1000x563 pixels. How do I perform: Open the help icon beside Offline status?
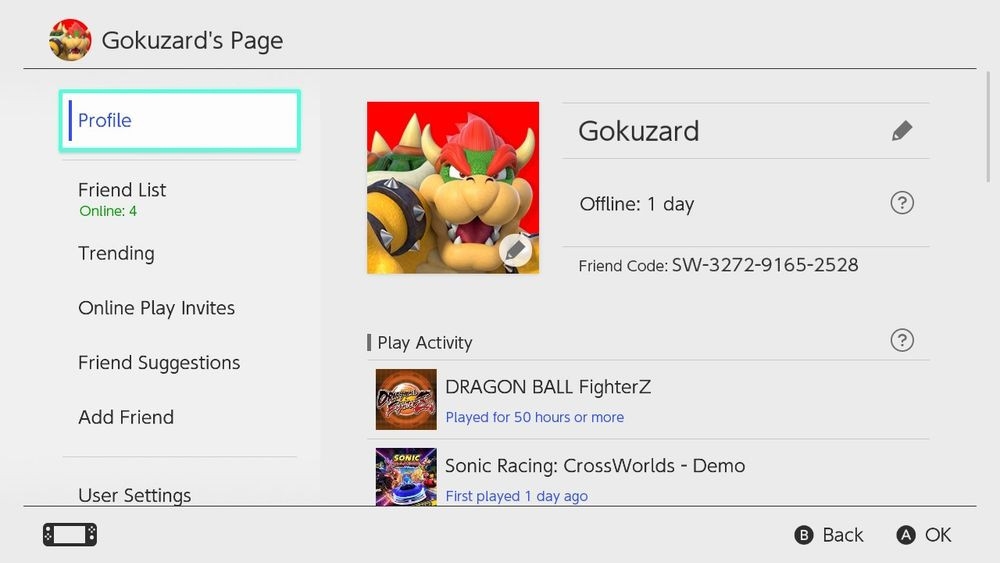coord(901,203)
